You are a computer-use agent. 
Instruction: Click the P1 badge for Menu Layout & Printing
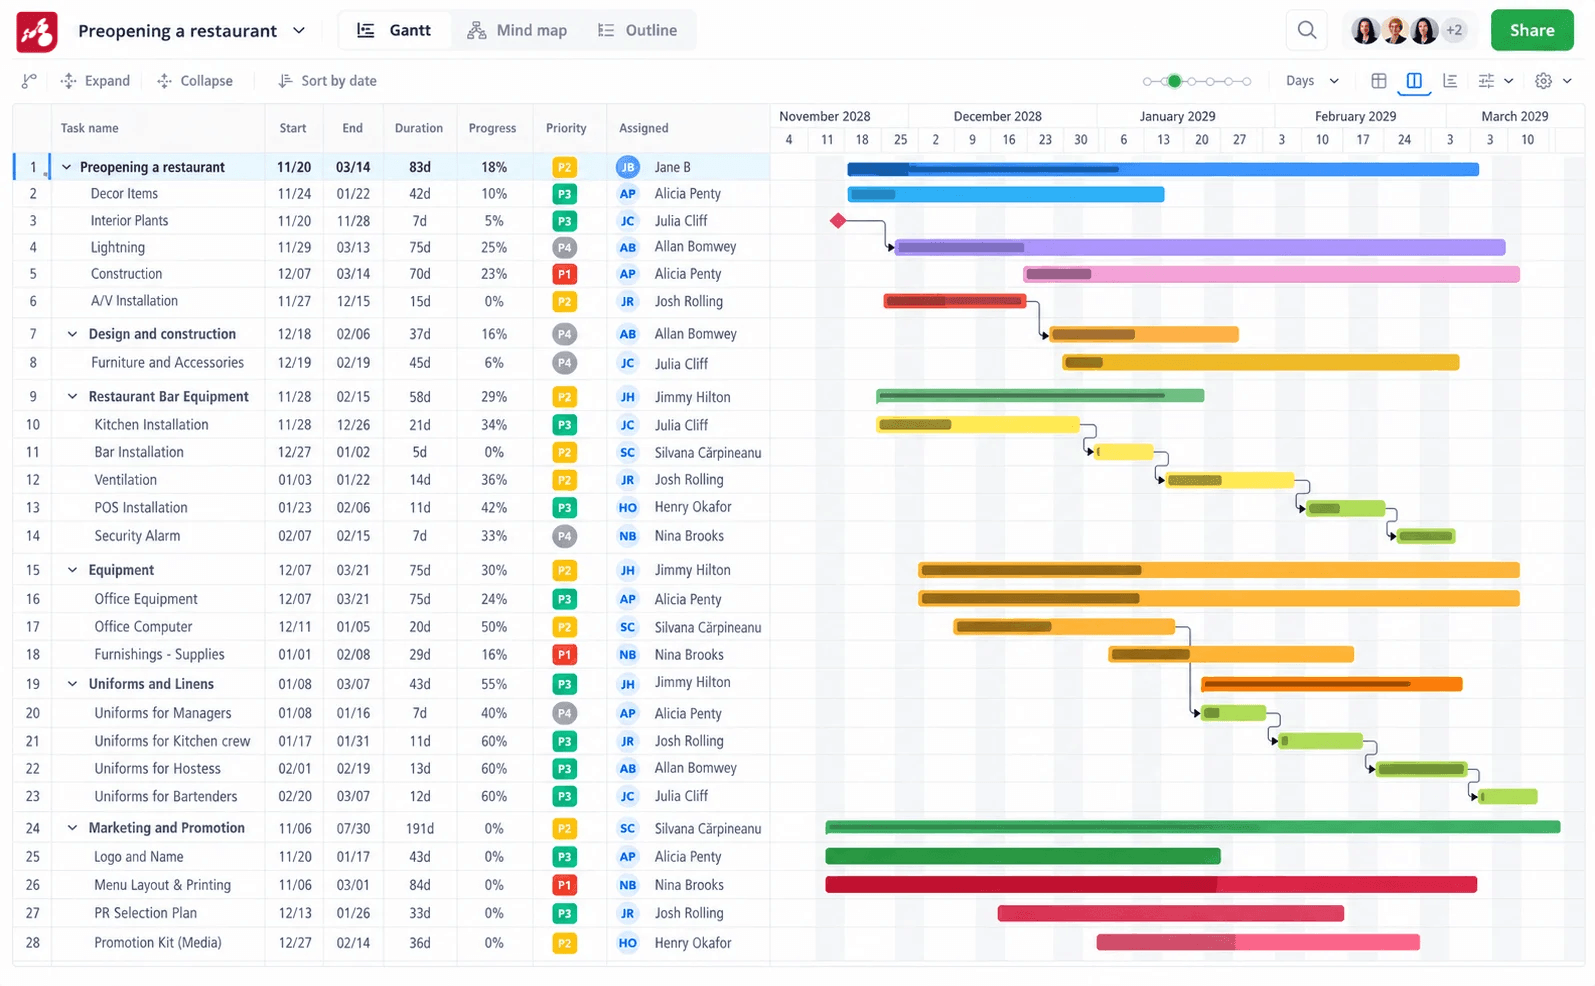[x=565, y=885]
